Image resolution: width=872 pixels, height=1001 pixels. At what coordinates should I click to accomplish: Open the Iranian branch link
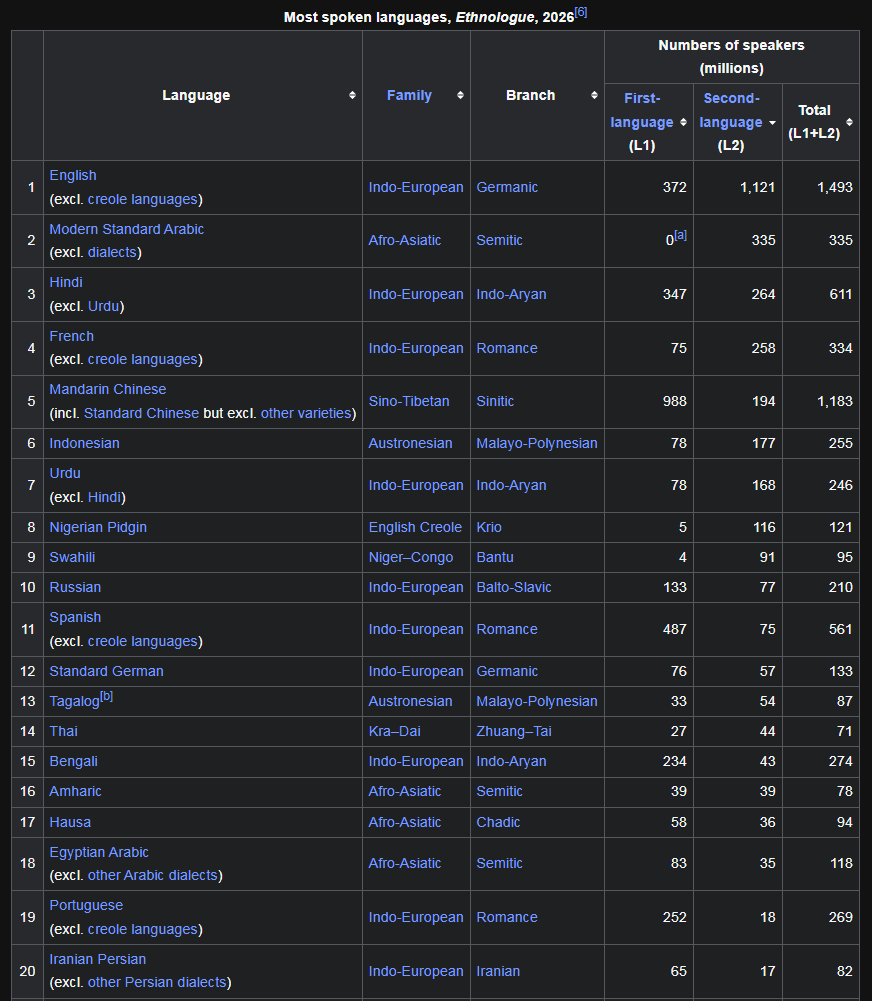pos(498,971)
